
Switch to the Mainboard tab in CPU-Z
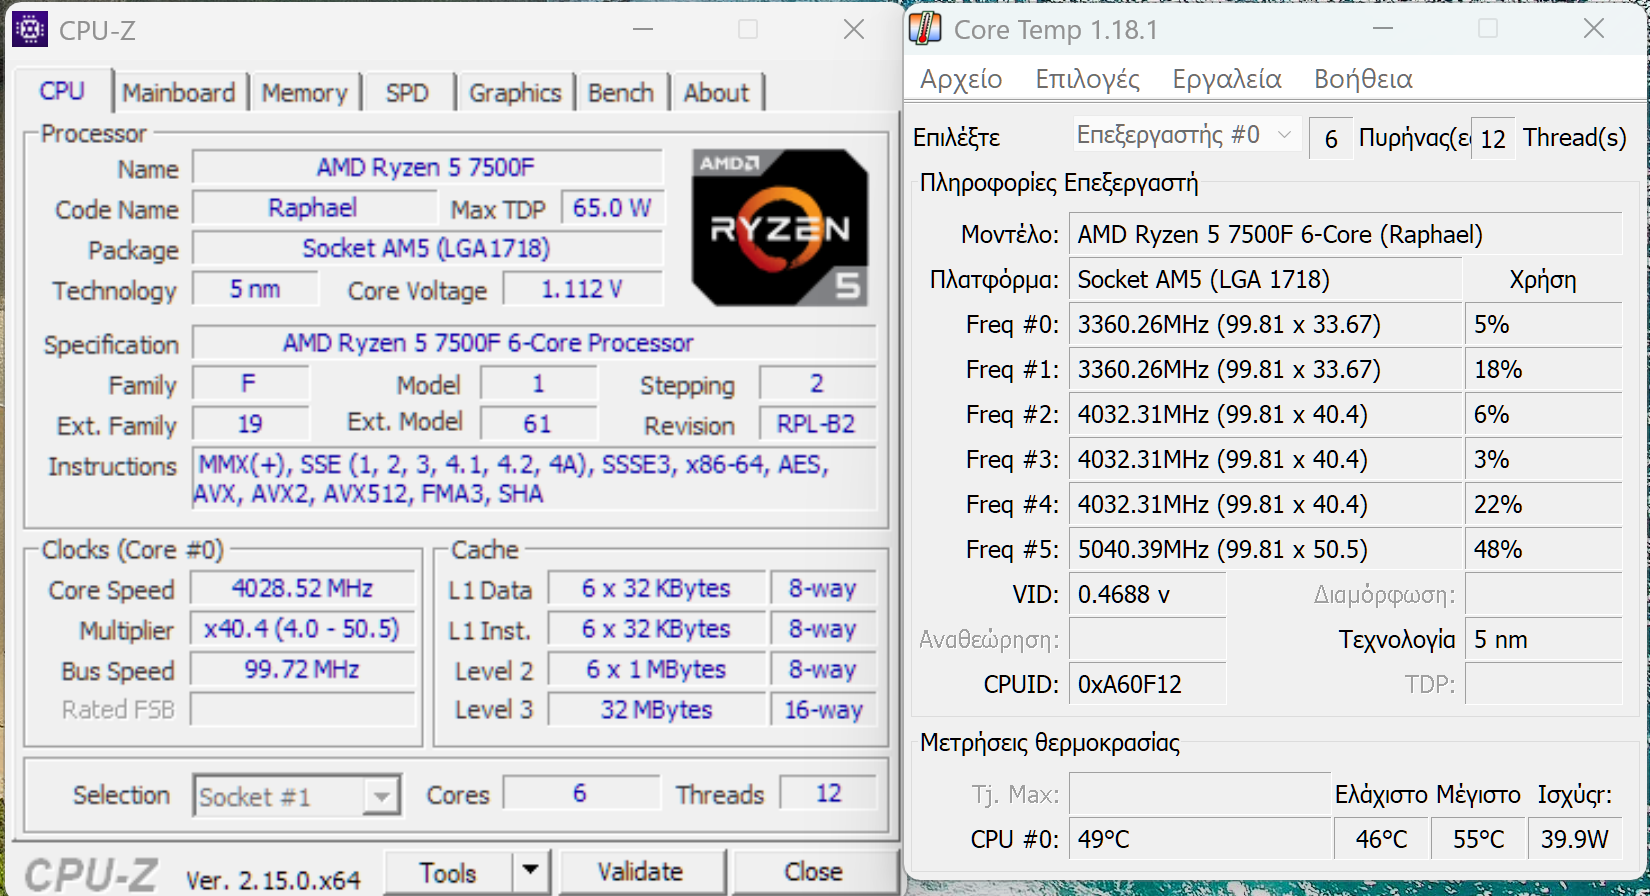pos(179,93)
